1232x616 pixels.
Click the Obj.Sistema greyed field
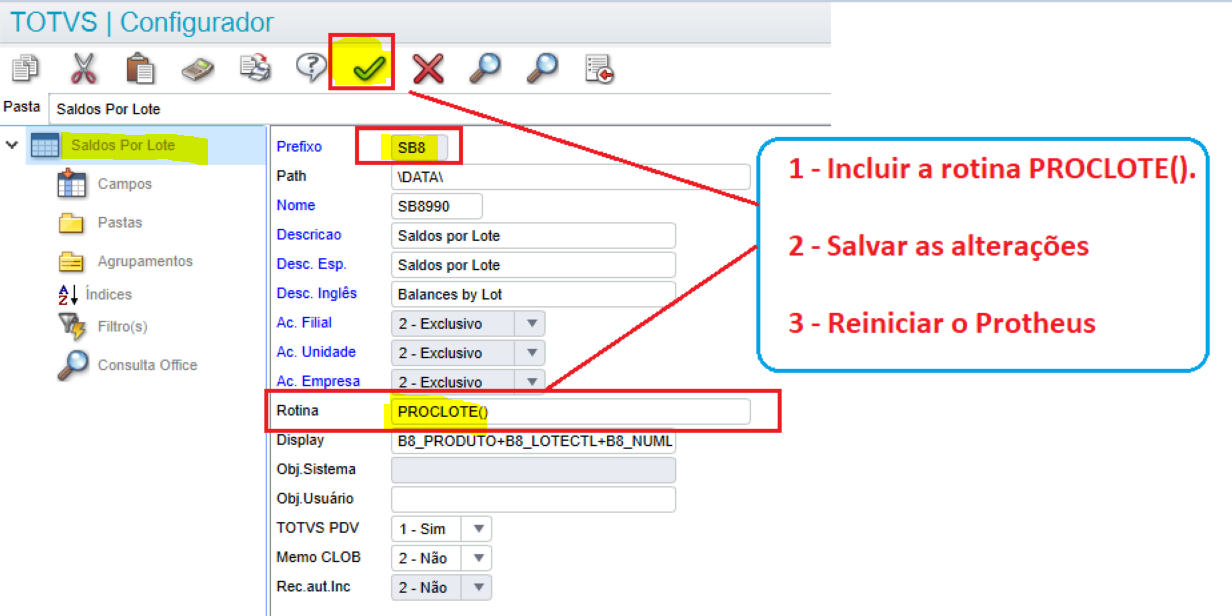pyautogui.click(x=533, y=470)
